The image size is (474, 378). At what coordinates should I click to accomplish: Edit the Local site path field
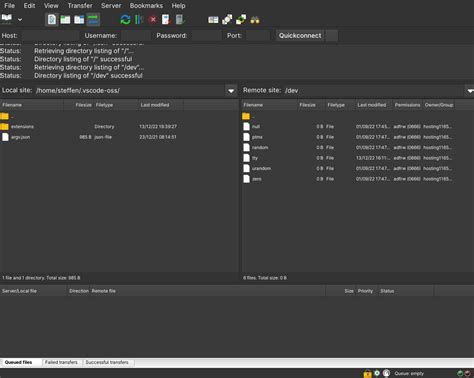pyautogui.click(x=130, y=91)
